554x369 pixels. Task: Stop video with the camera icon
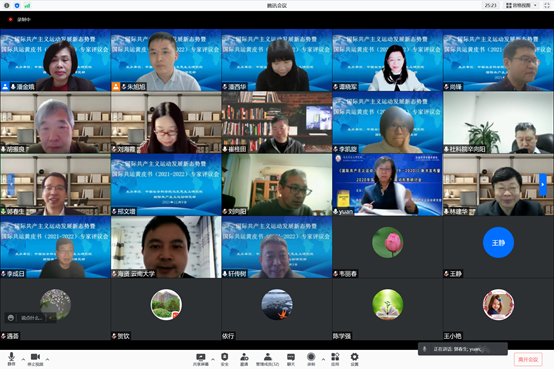[x=35, y=358]
